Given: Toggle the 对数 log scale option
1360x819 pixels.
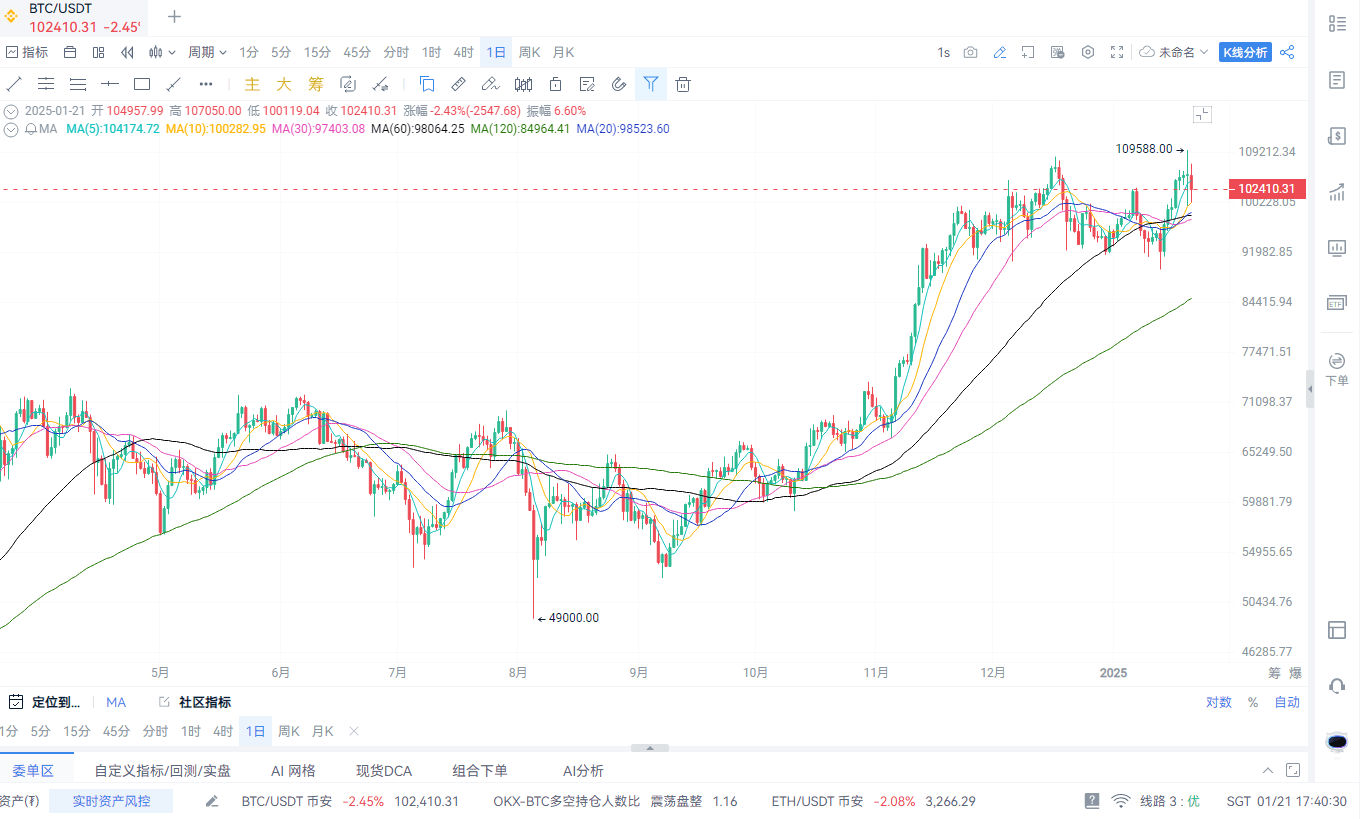Looking at the screenshot, I should tap(1218, 702).
